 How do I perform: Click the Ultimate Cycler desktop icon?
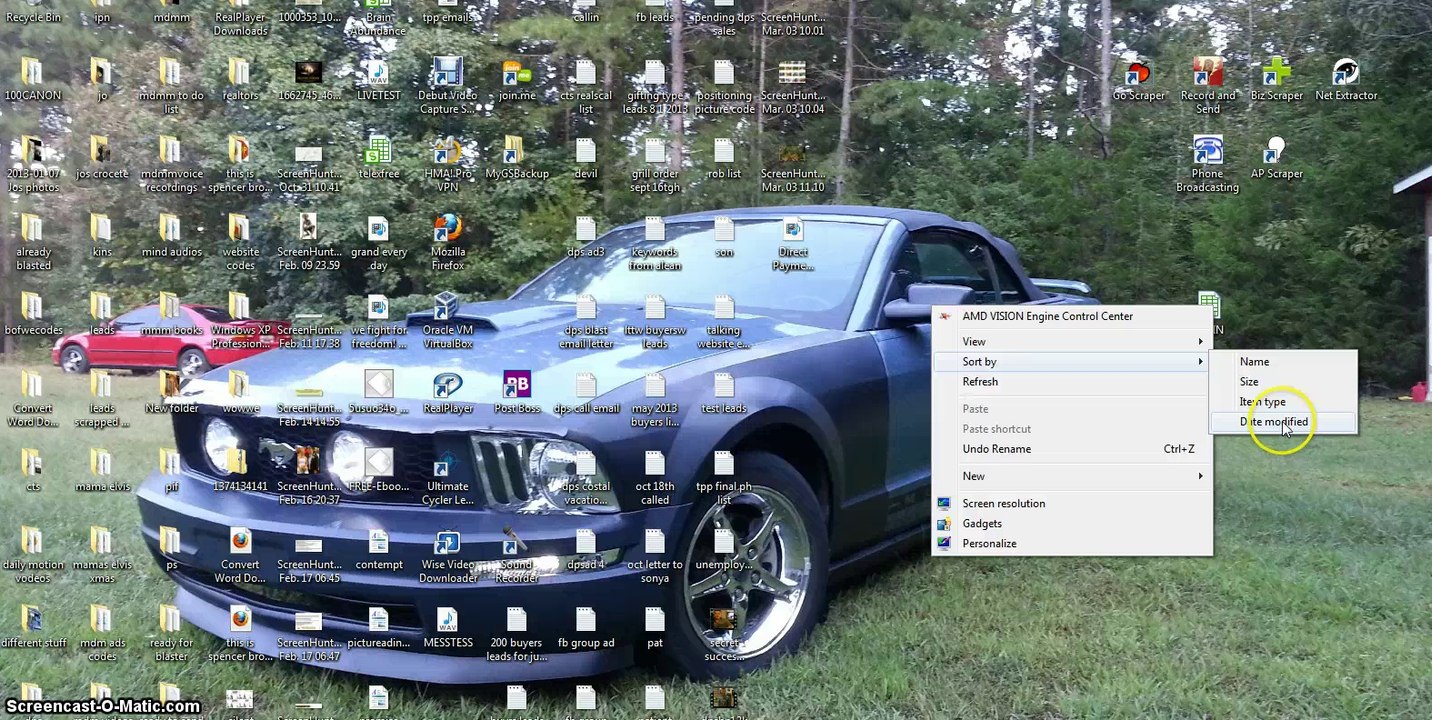pyautogui.click(x=448, y=477)
